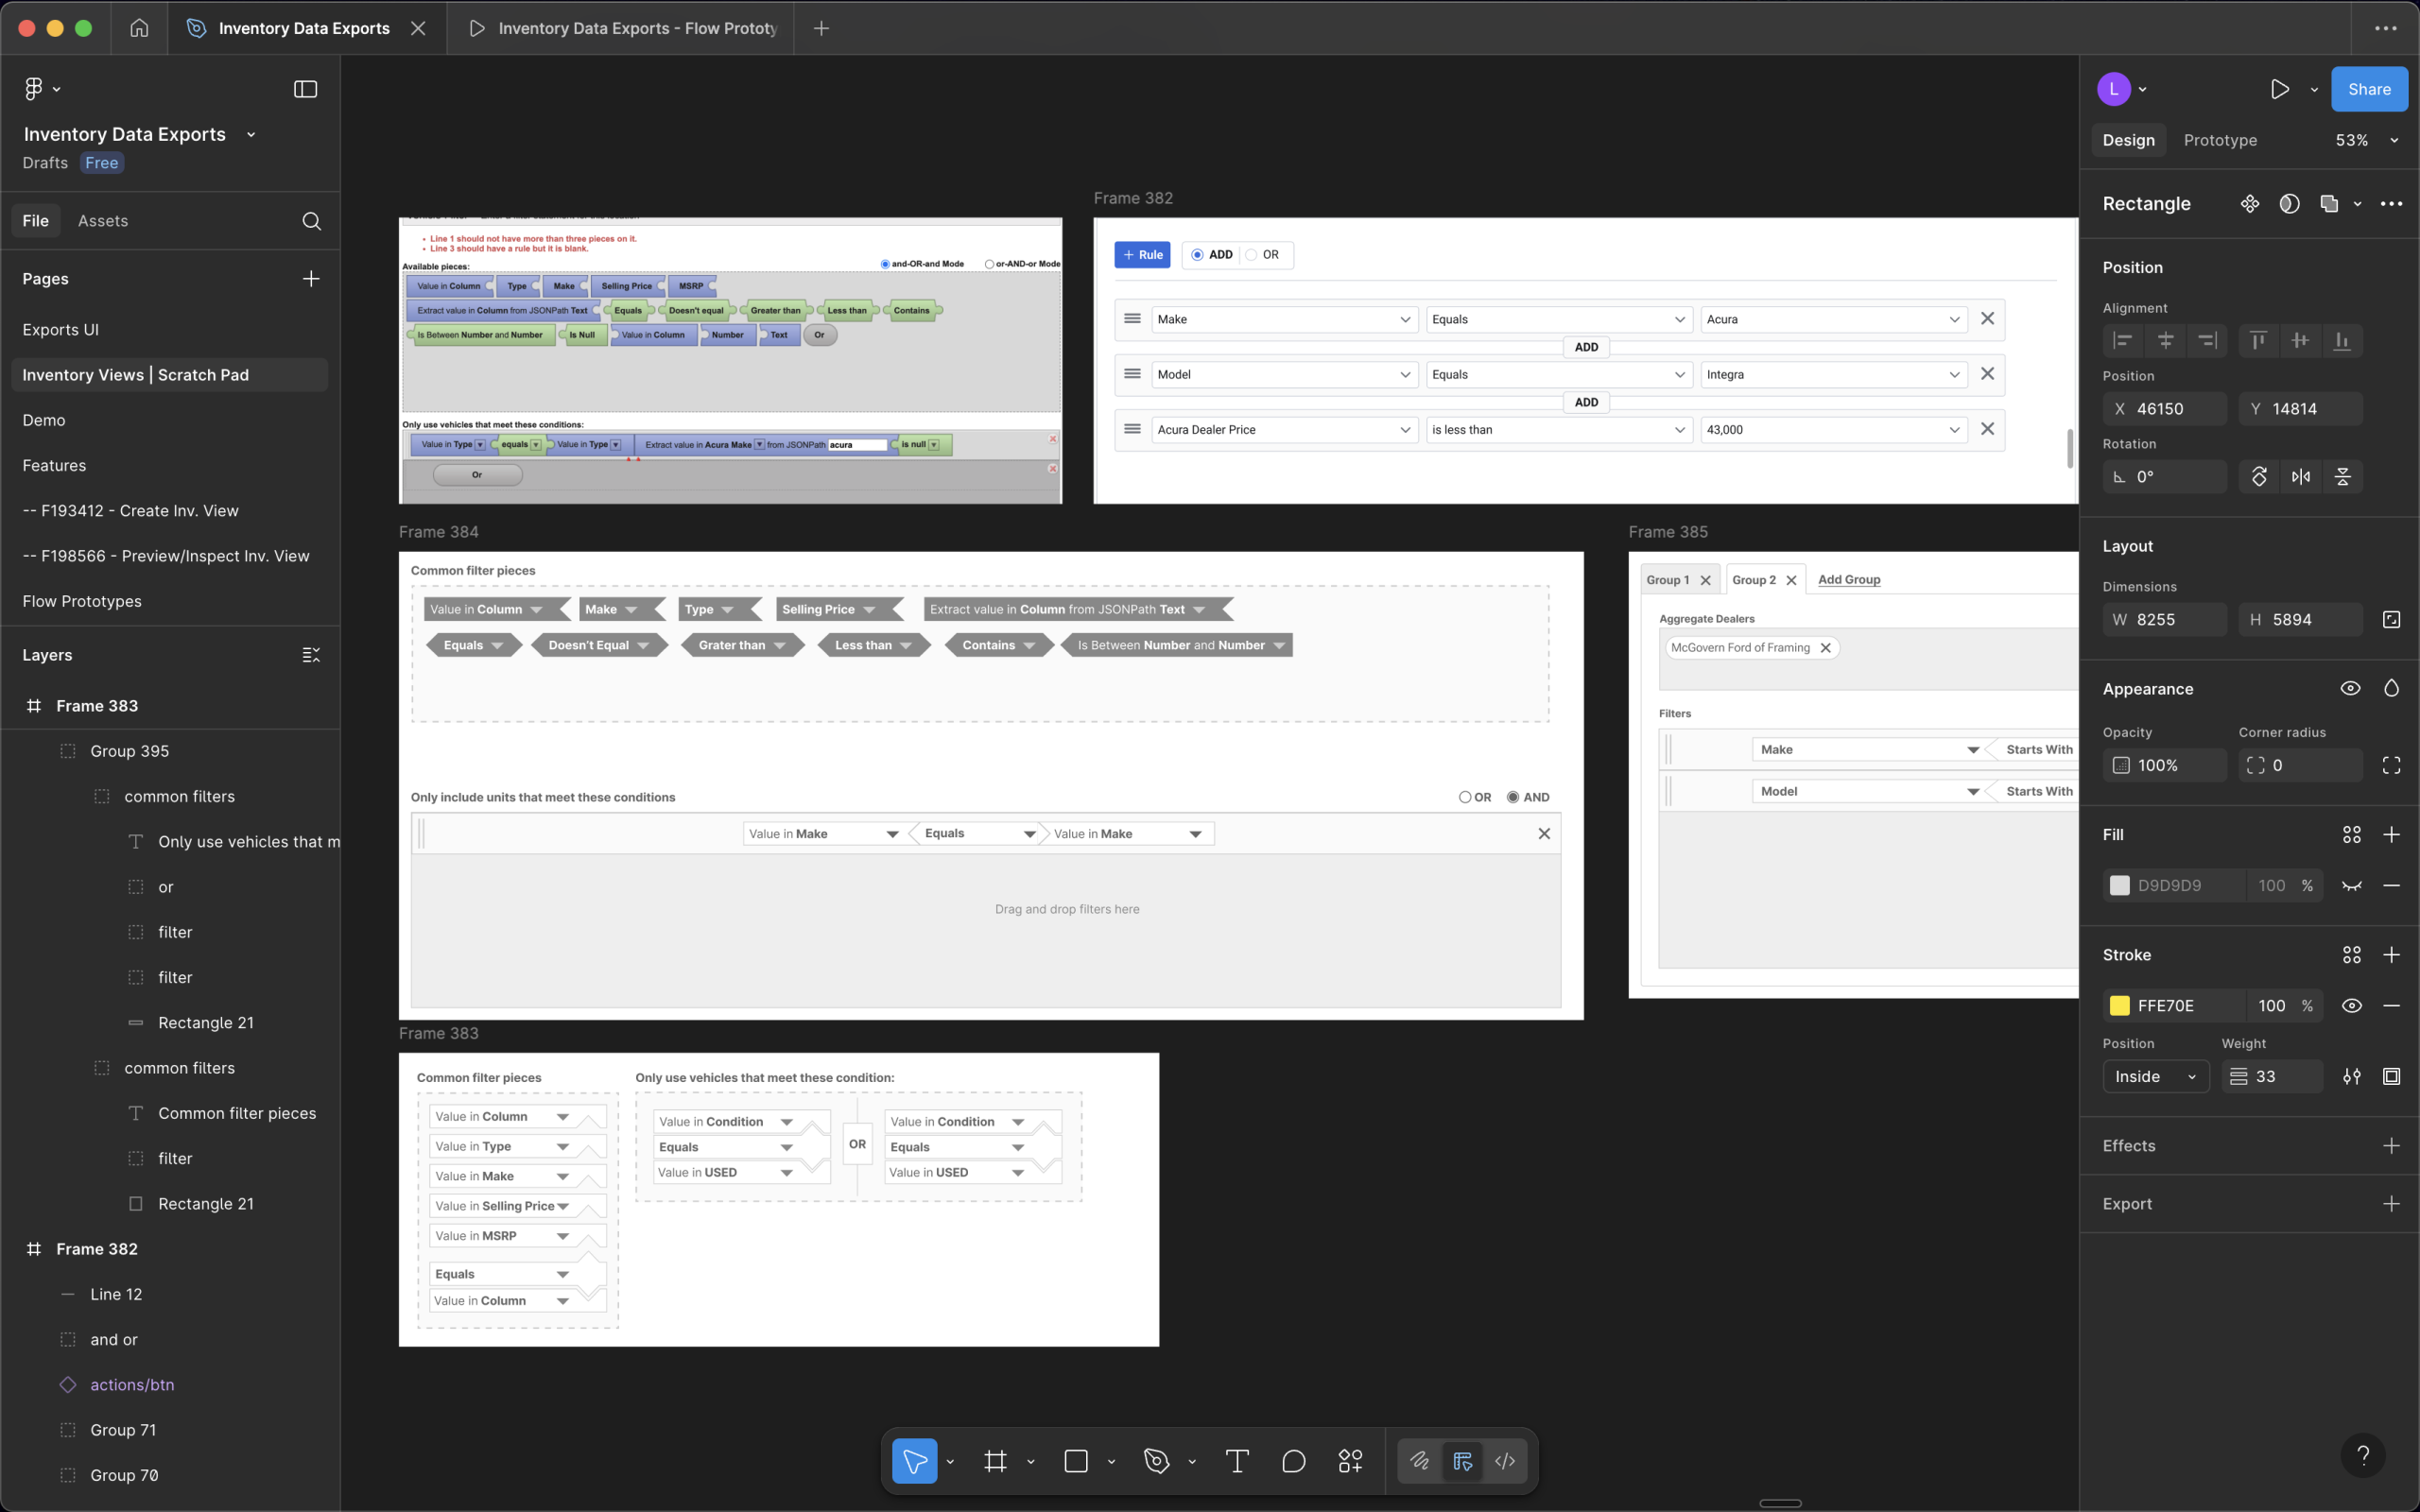Open present options chevron beside play
This screenshot has width=2420, height=1512.
coord(2314,89)
